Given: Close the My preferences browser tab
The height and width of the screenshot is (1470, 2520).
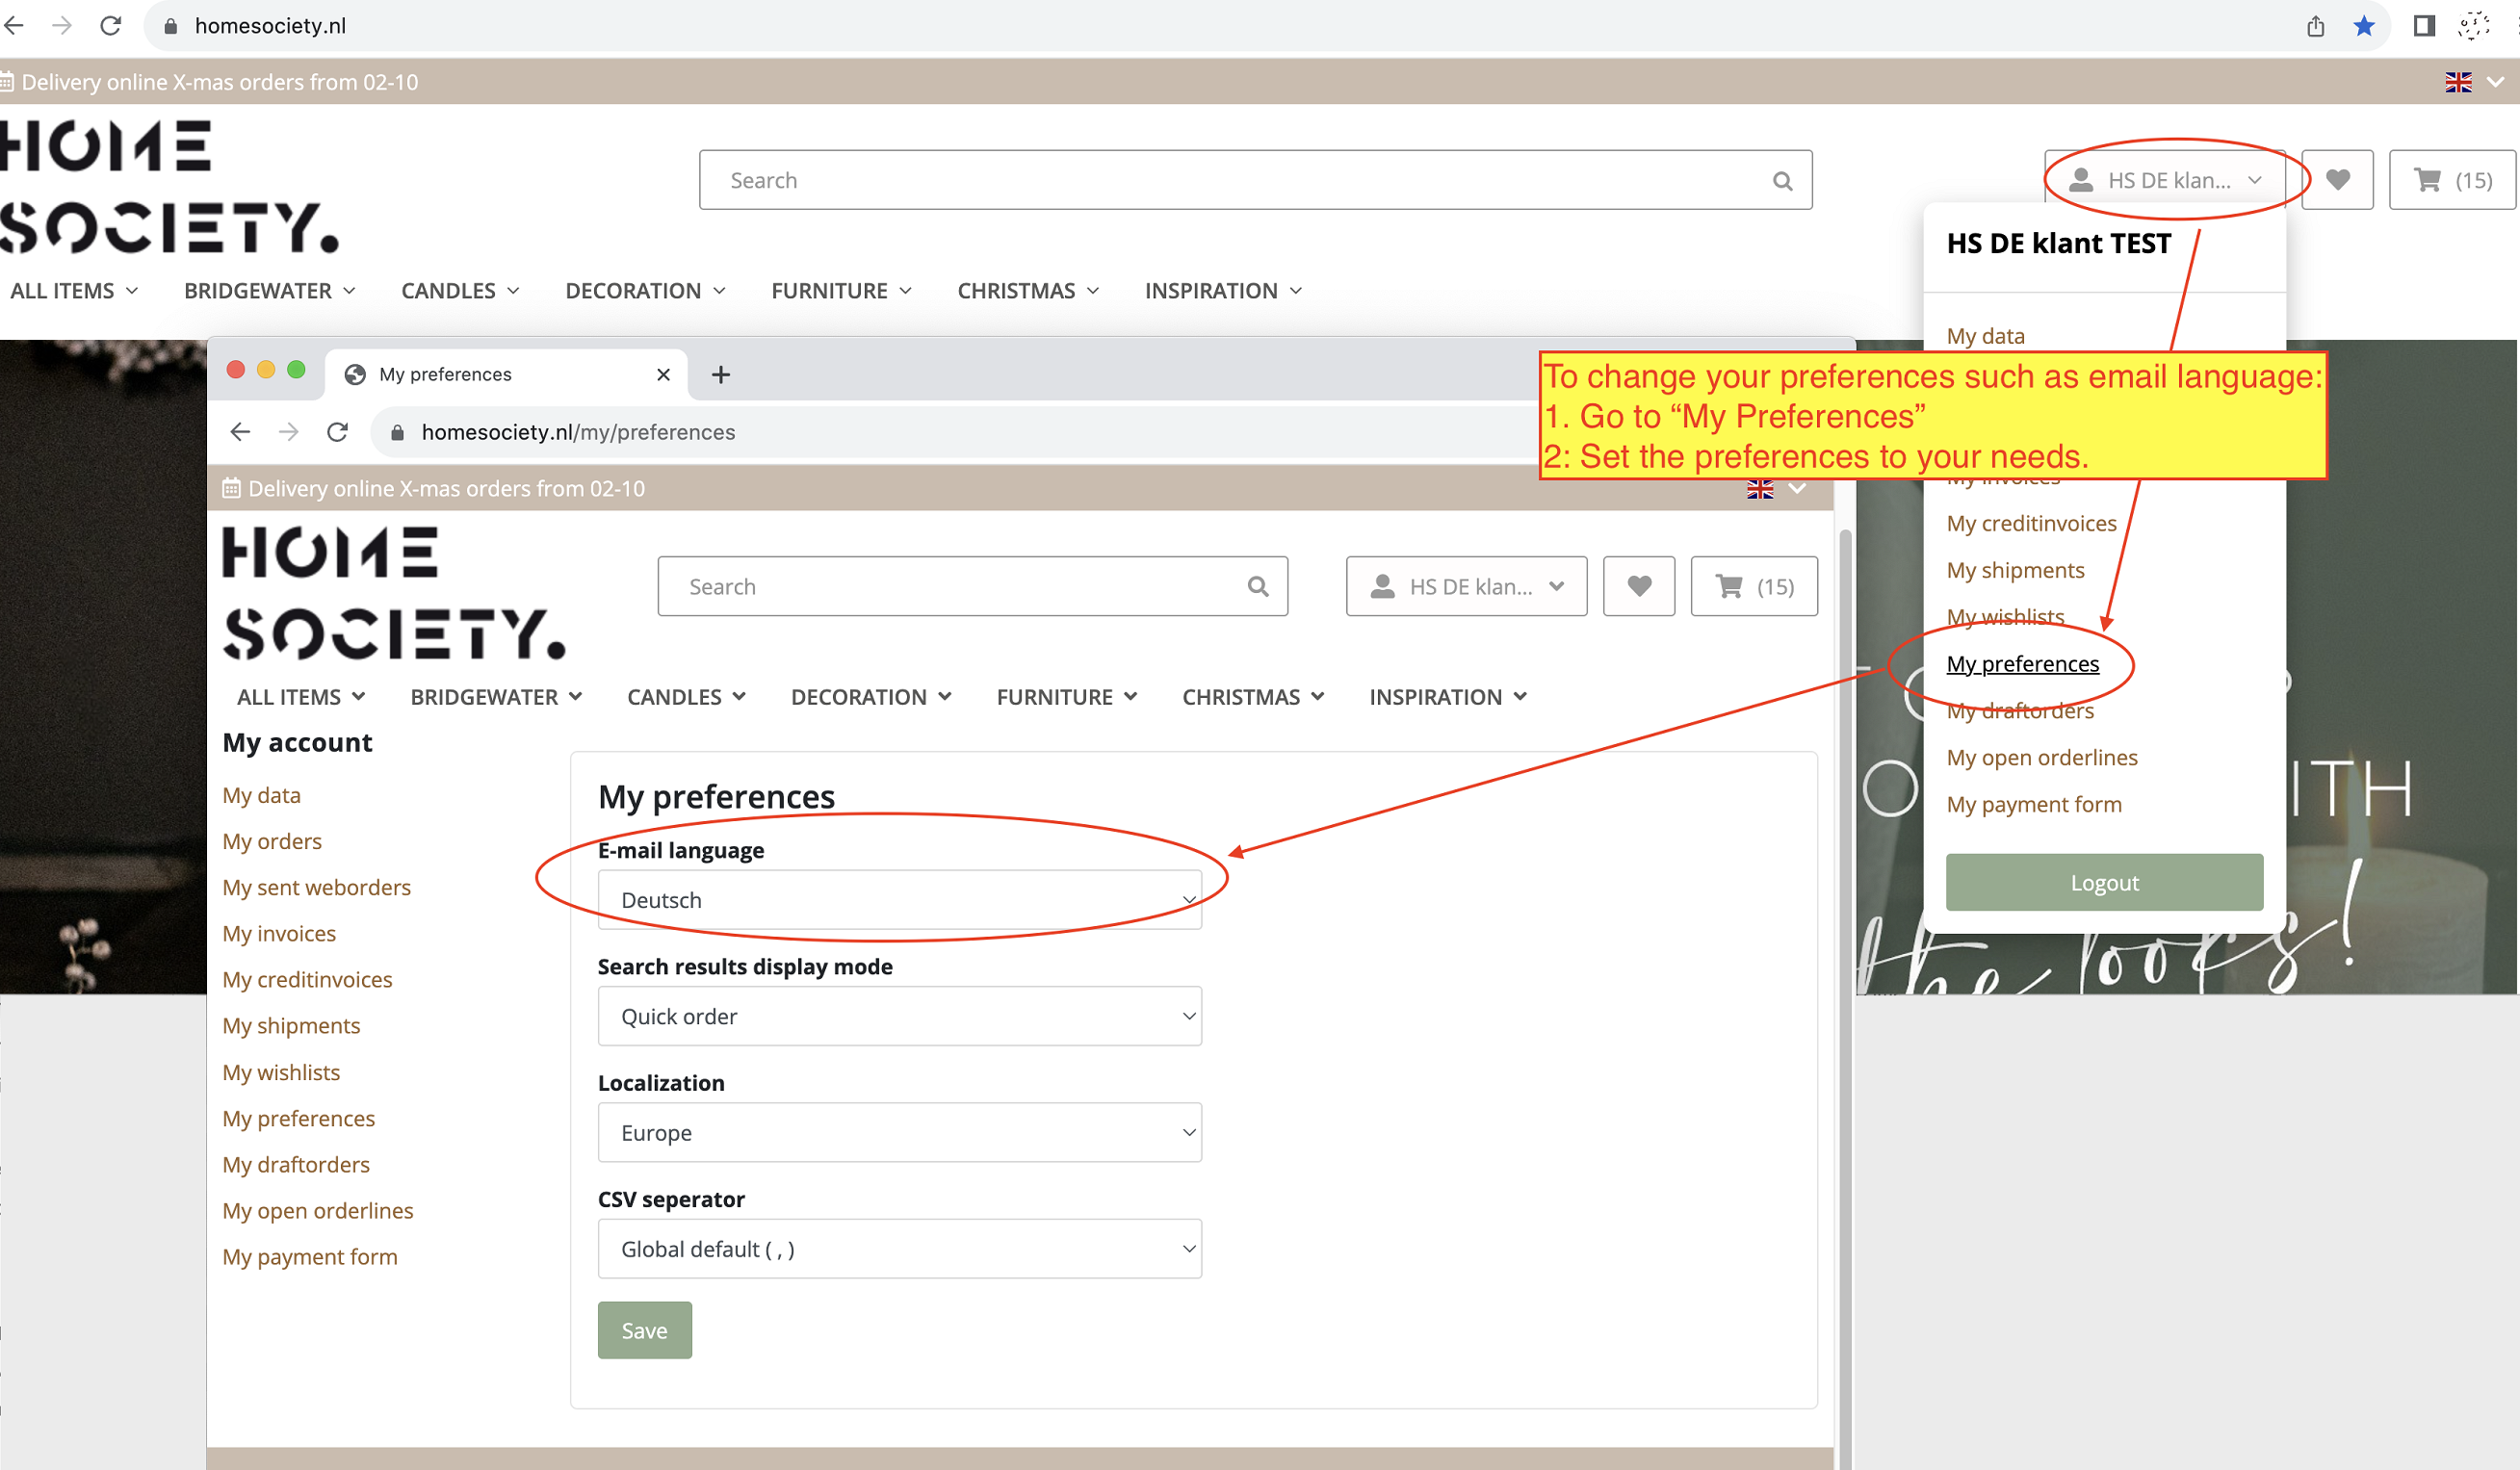Looking at the screenshot, I should [663, 375].
